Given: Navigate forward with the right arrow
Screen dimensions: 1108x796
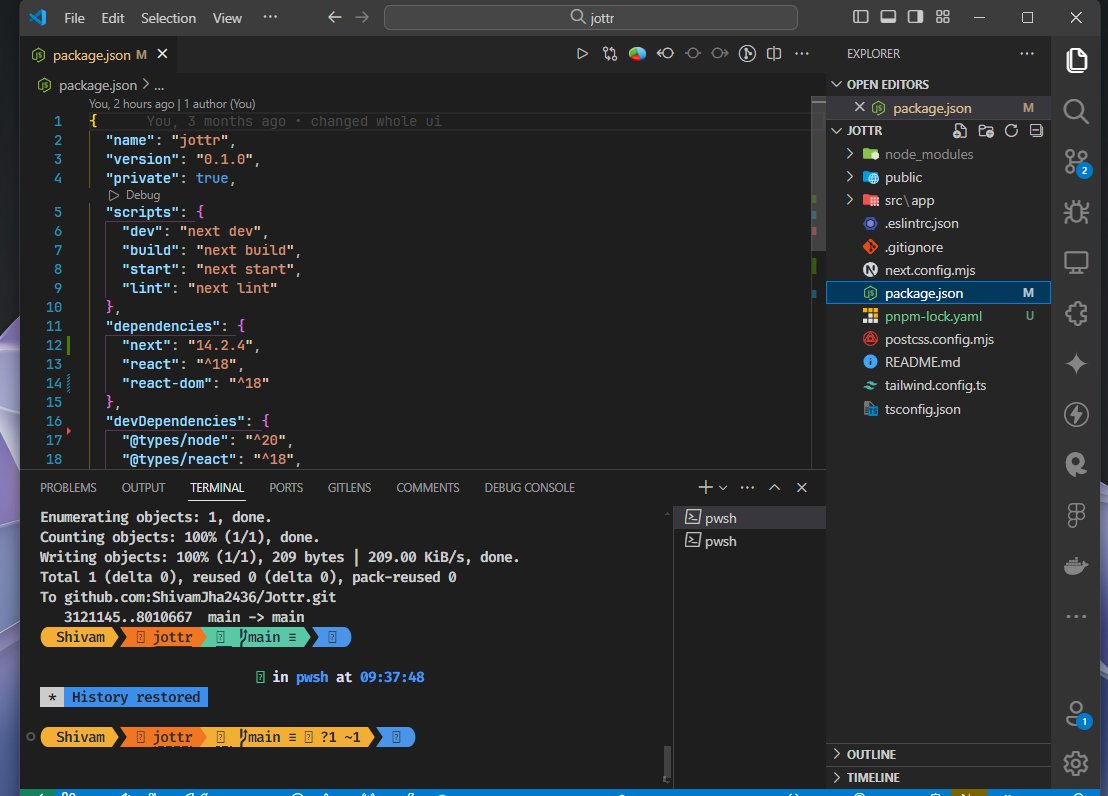Looking at the screenshot, I should click(x=362, y=17).
